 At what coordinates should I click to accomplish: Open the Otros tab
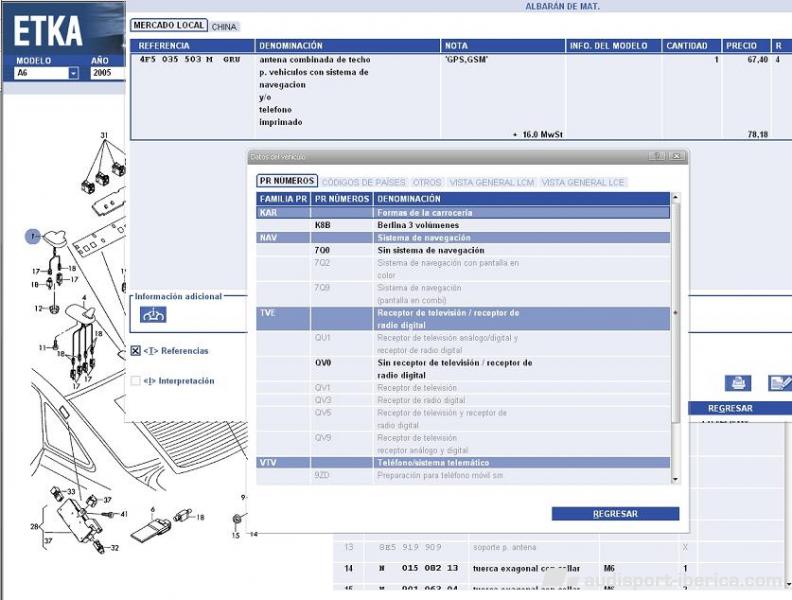(x=427, y=182)
